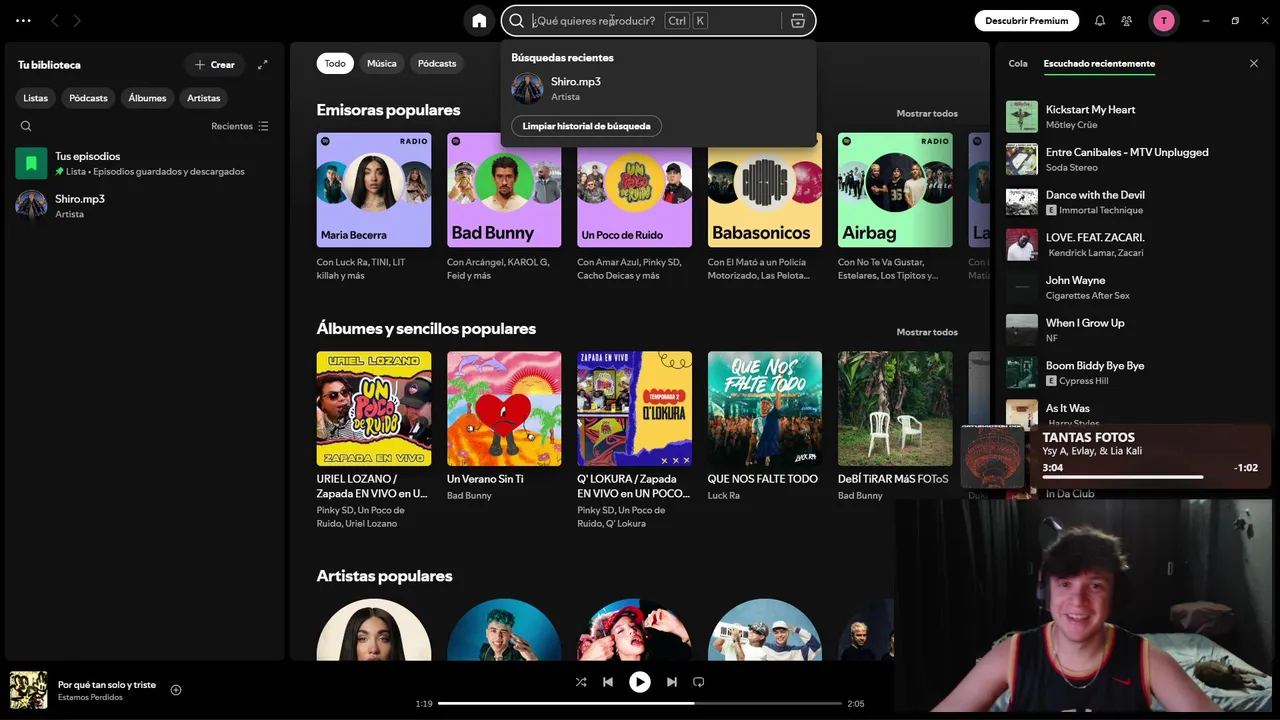Open Bad Bunny radio card
Viewport: 1280px width, 720px height.
(x=504, y=207)
